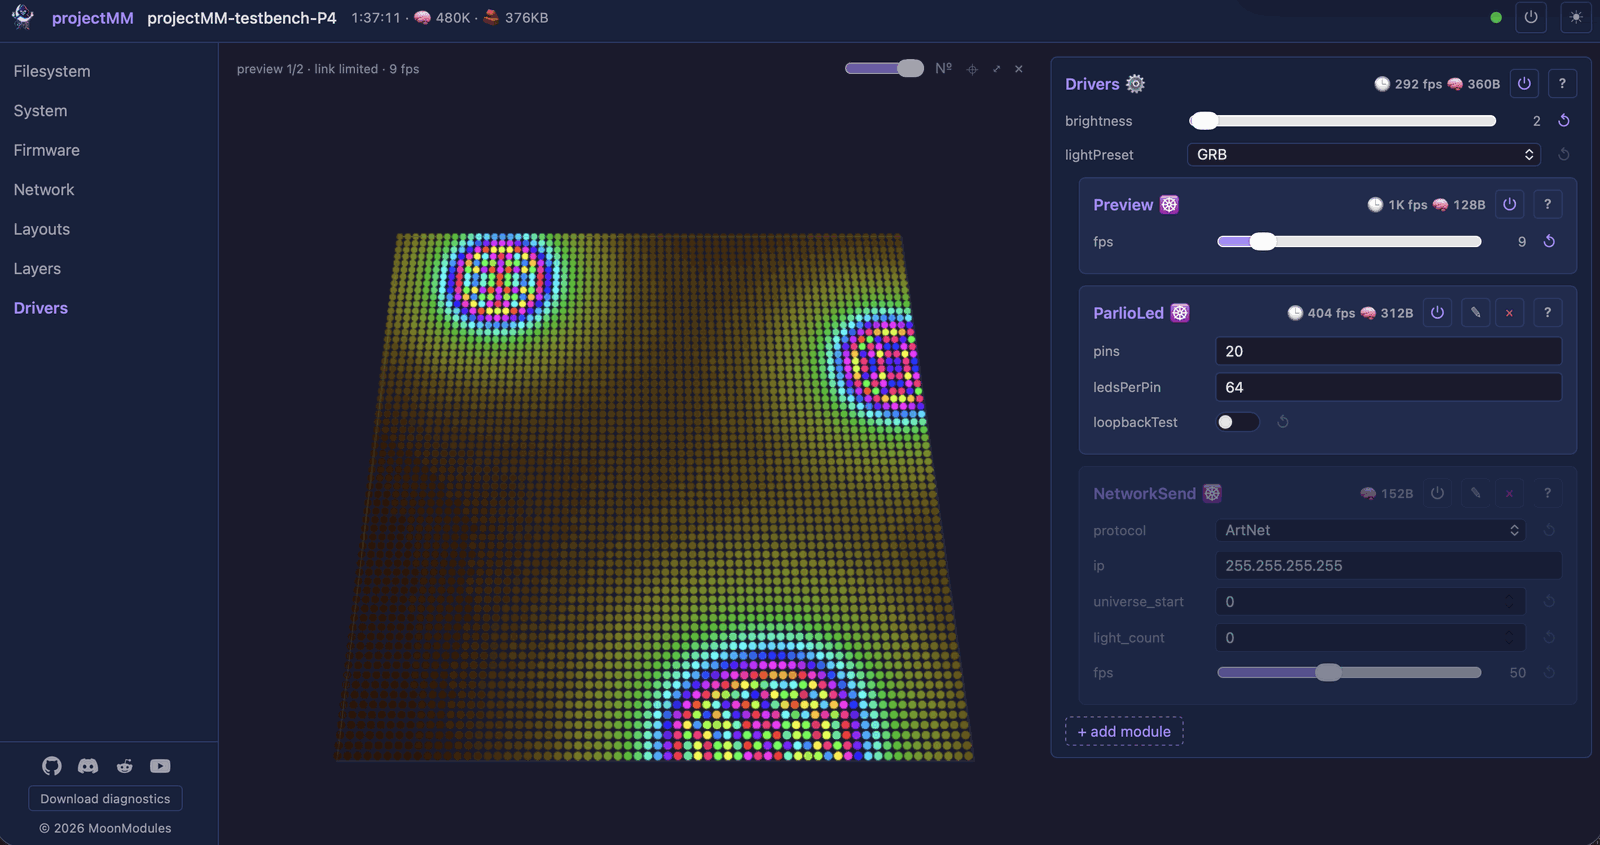This screenshot has height=845, width=1600.
Task: Open the Discord link icon
Action: click(x=88, y=766)
